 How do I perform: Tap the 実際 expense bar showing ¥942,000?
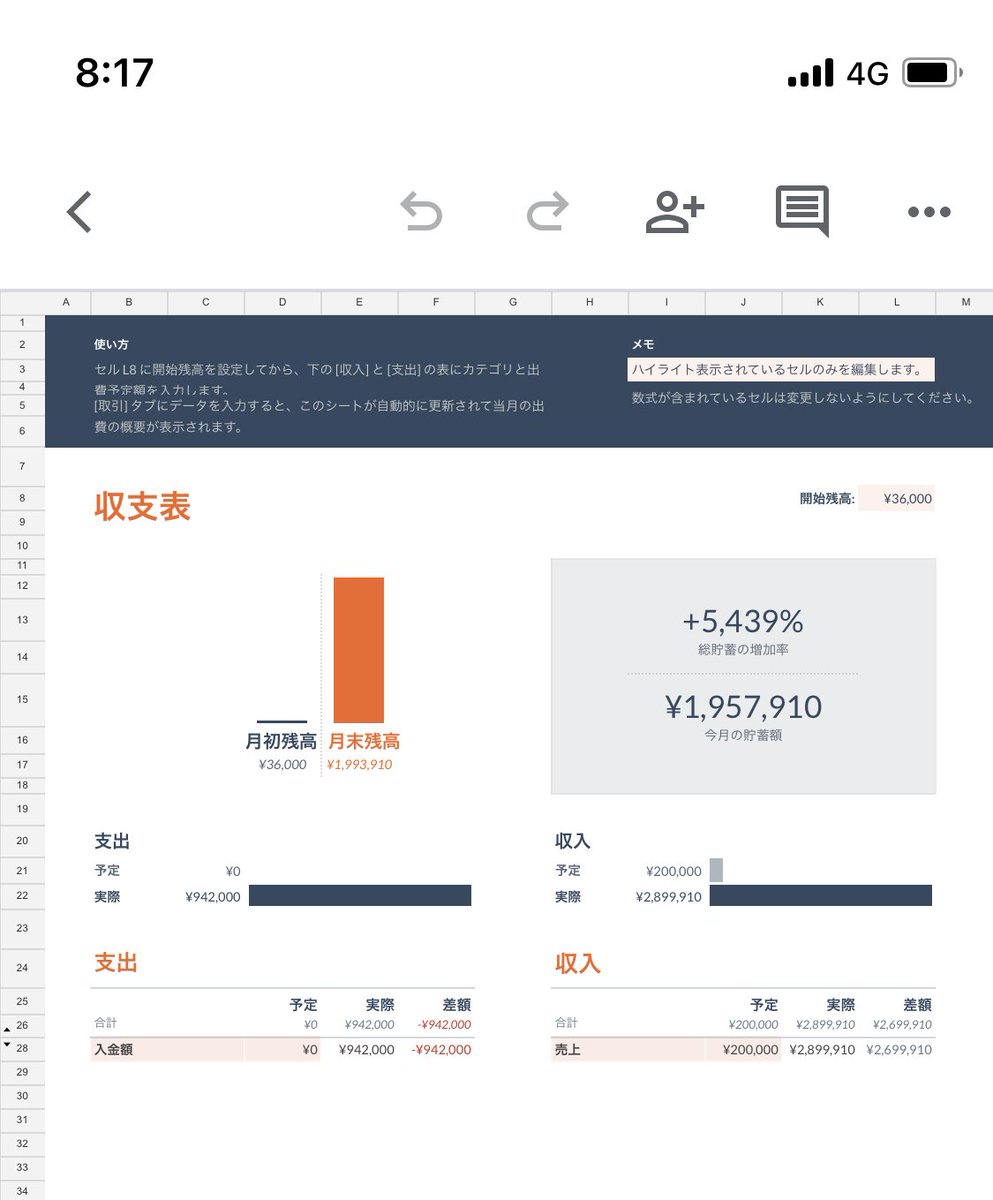(358, 895)
